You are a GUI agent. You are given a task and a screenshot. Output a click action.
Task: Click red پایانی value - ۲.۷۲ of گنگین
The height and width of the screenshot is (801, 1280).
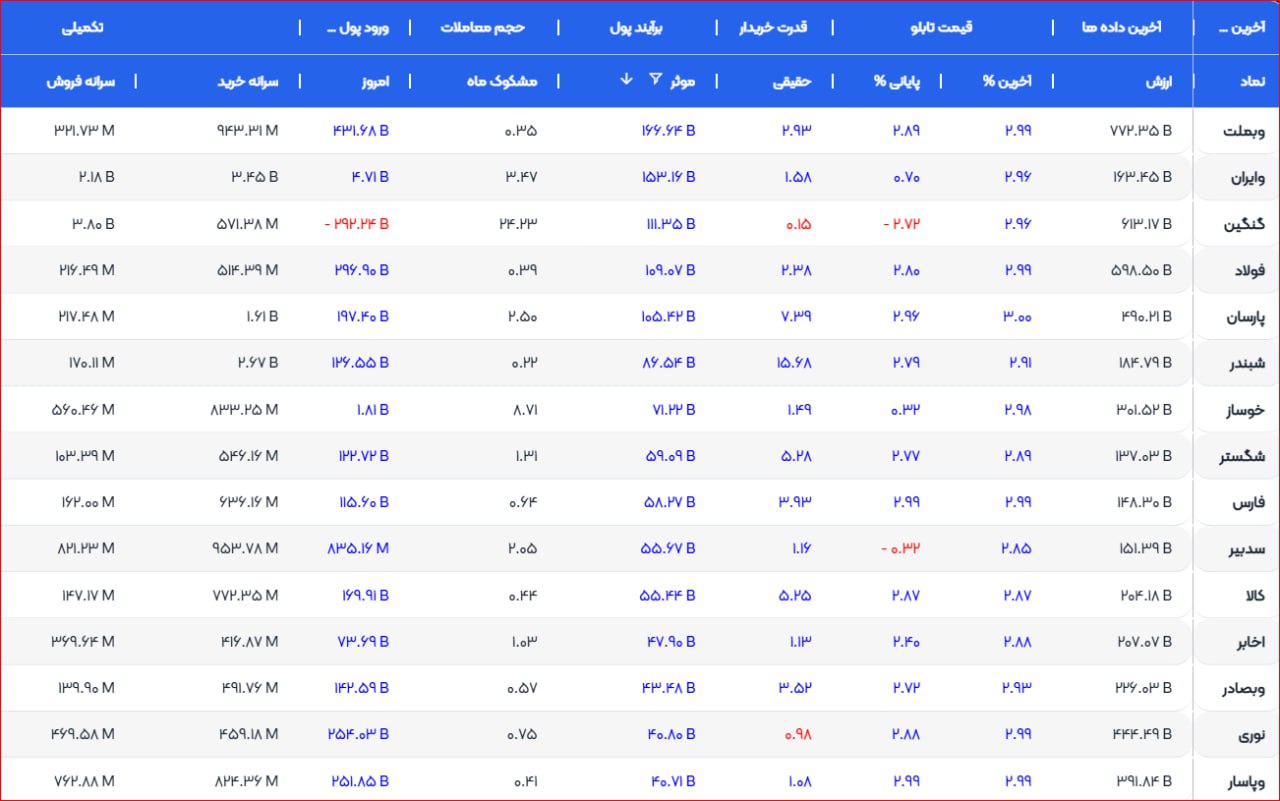point(902,223)
